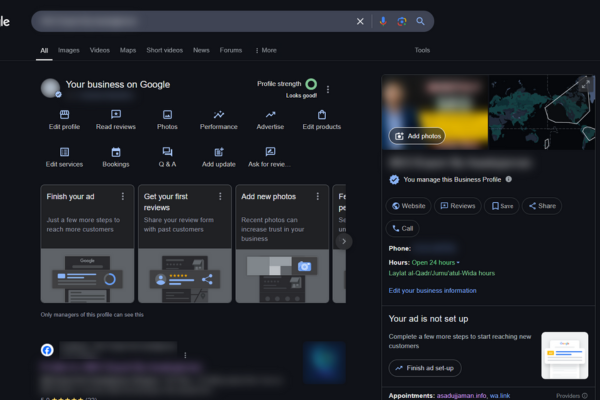Screen dimensions: 600x400
Task: Clear the search box with X icon
Action: click(x=360, y=21)
